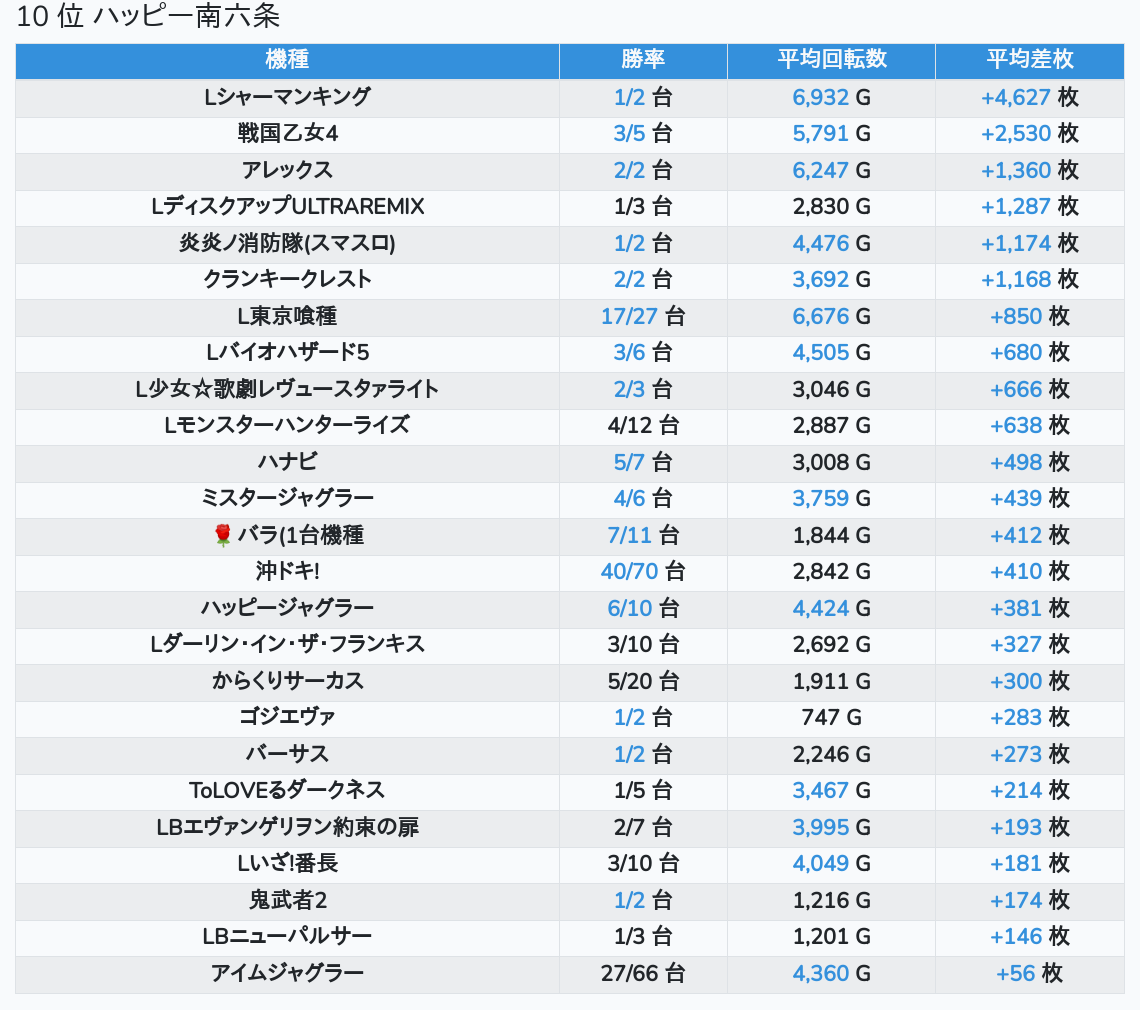Select the +666 枚 difference value
The width and height of the screenshot is (1140, 1010).
click(x=1029, y=389)
